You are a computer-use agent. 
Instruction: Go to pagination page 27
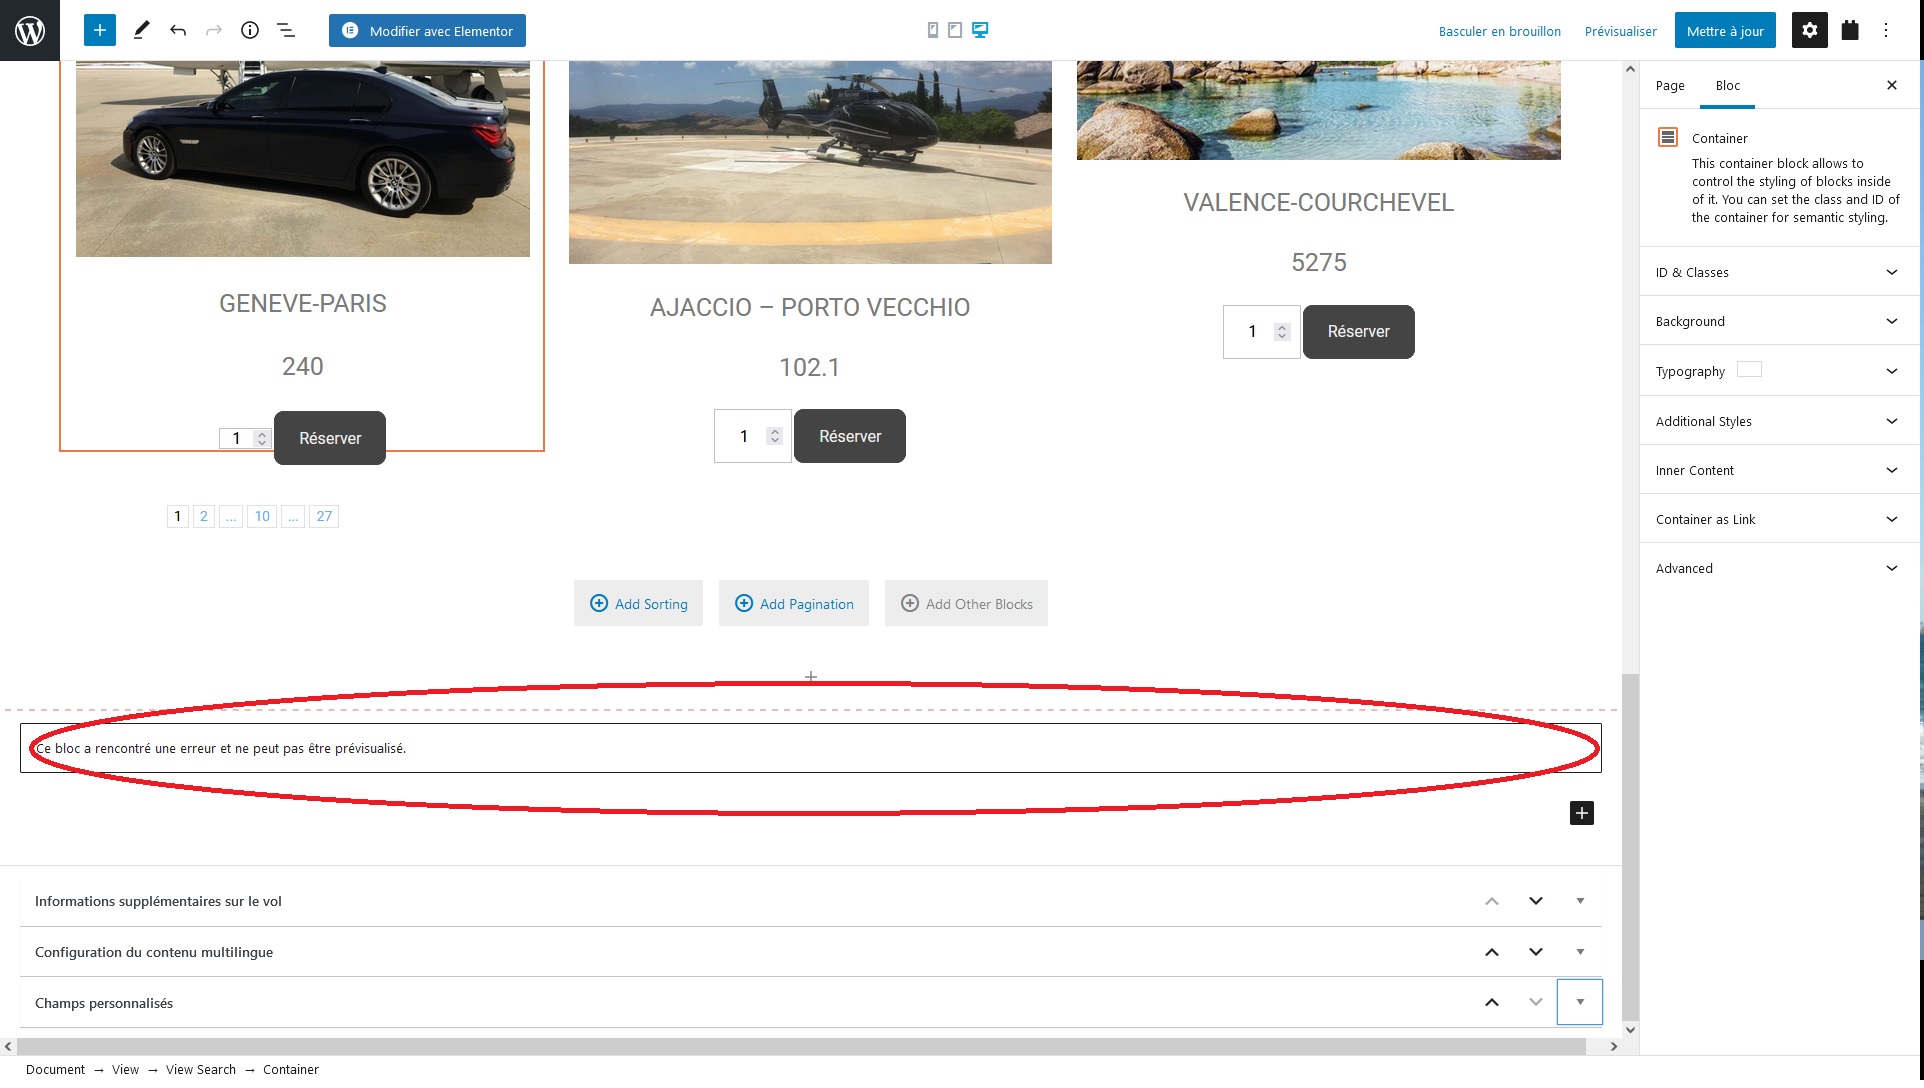324,516
